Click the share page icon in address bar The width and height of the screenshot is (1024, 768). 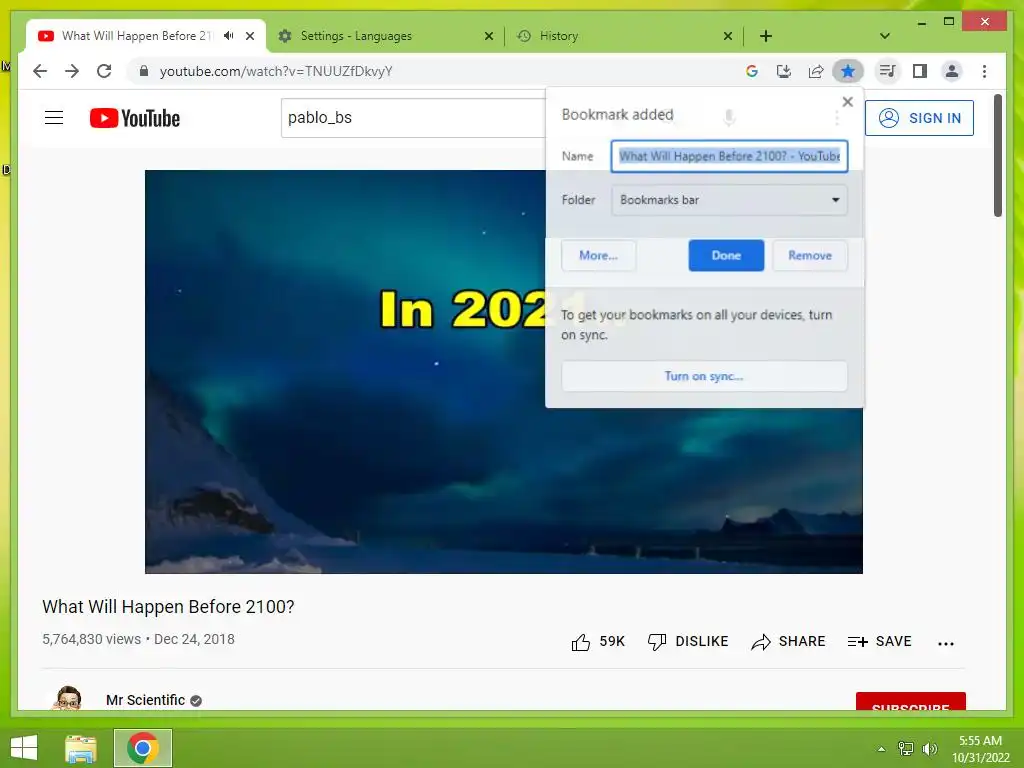816,71
